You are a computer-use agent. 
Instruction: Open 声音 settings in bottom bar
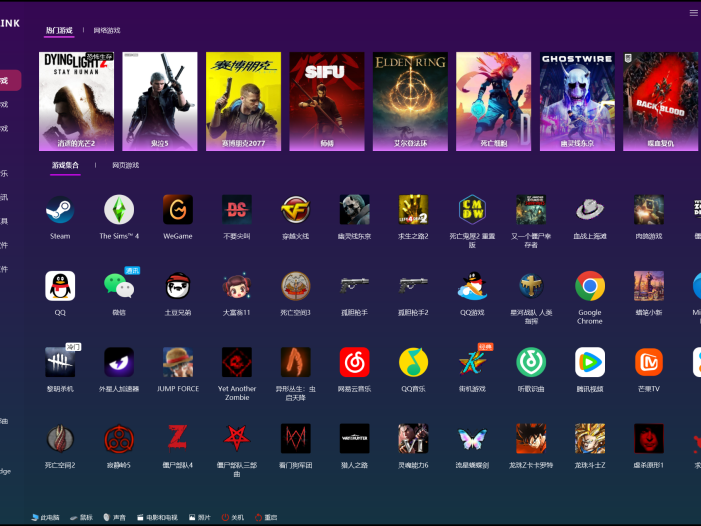point(114,518)
